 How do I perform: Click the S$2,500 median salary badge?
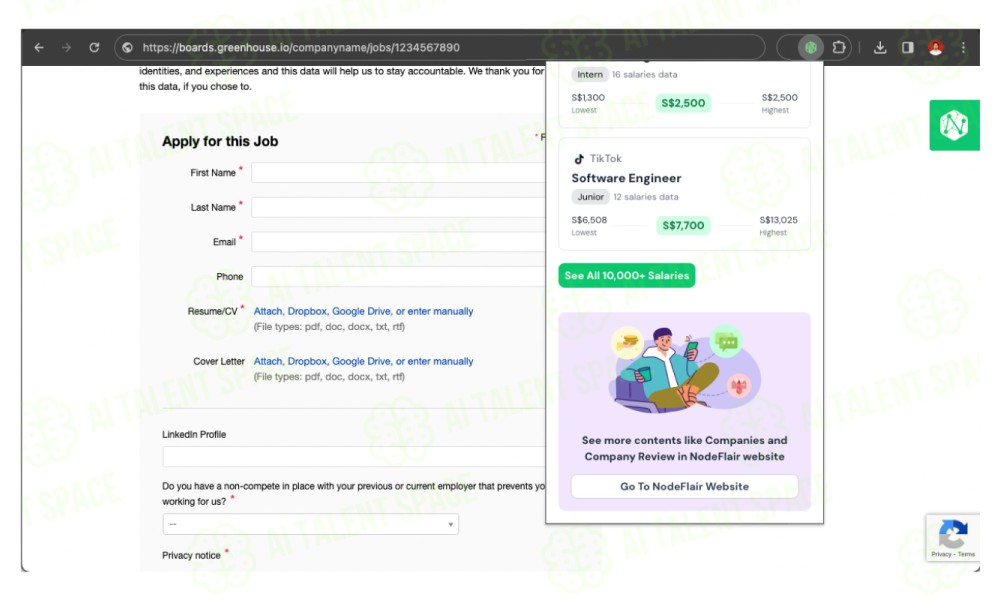point(683,103)
